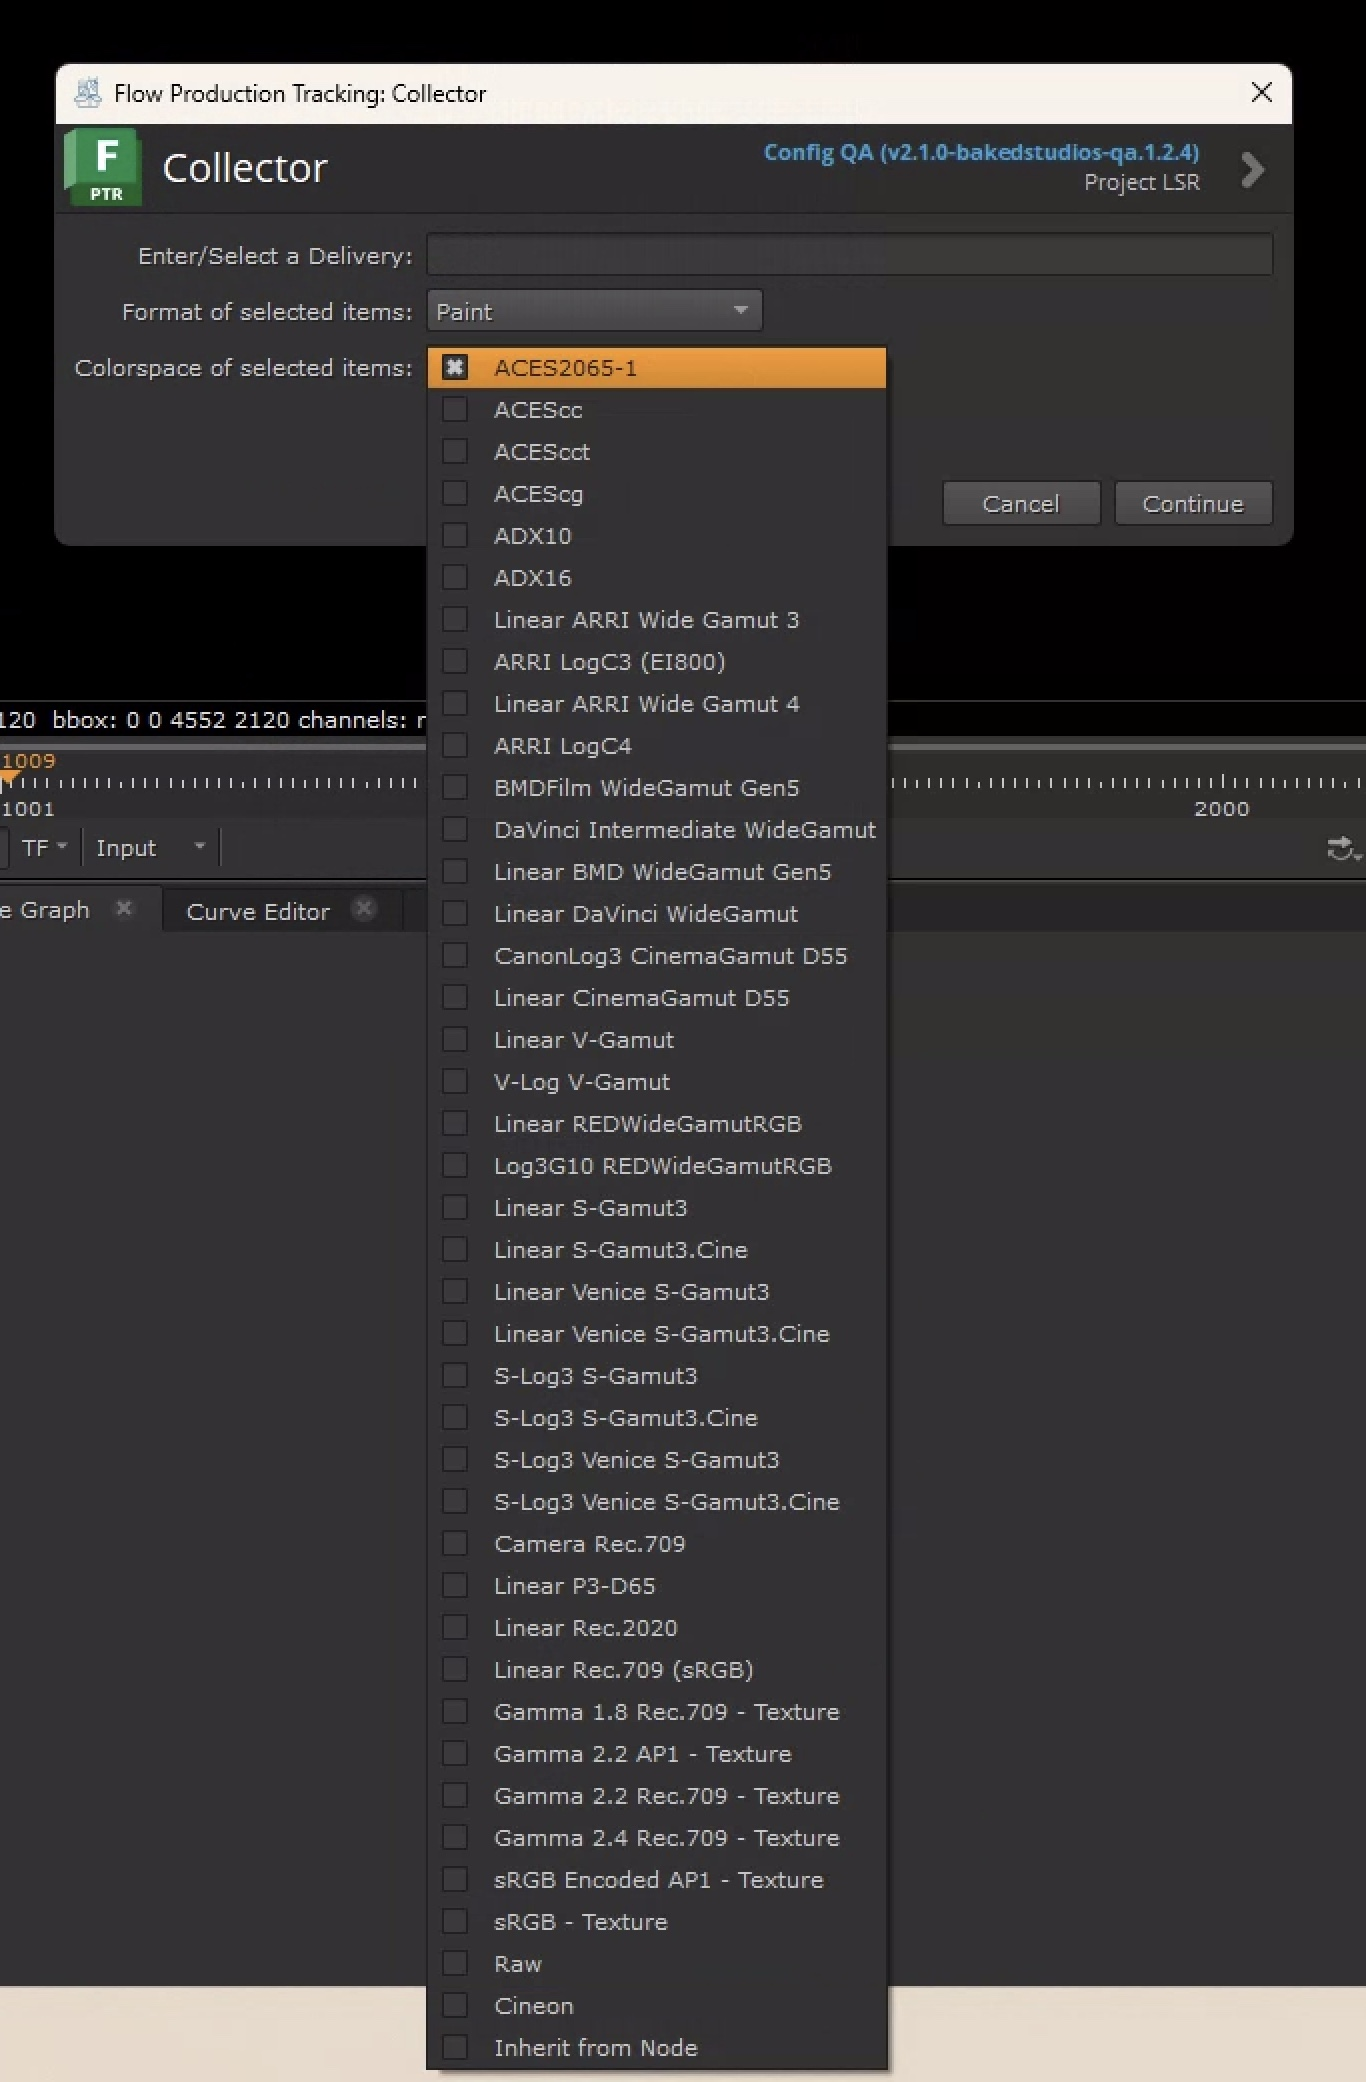Select V-Log V-Gamut colorspace
Screen dimensions: 1366x2082
[657, 1081]
